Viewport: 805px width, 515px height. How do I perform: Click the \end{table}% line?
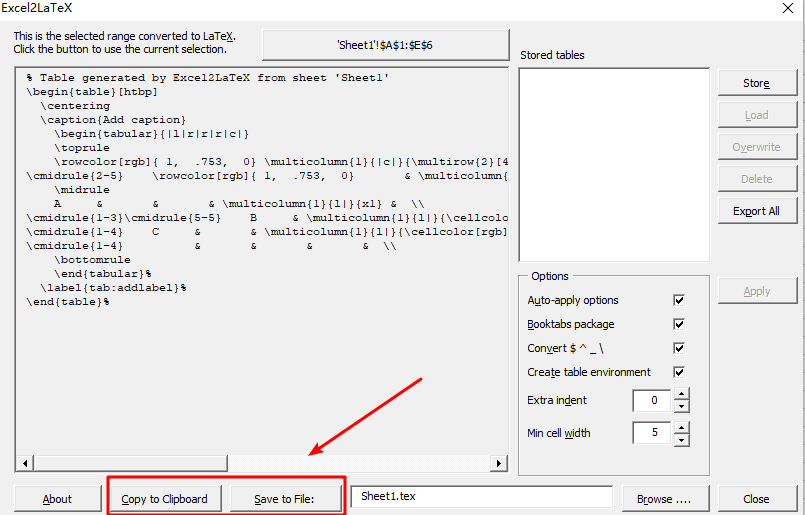point(68,302)
